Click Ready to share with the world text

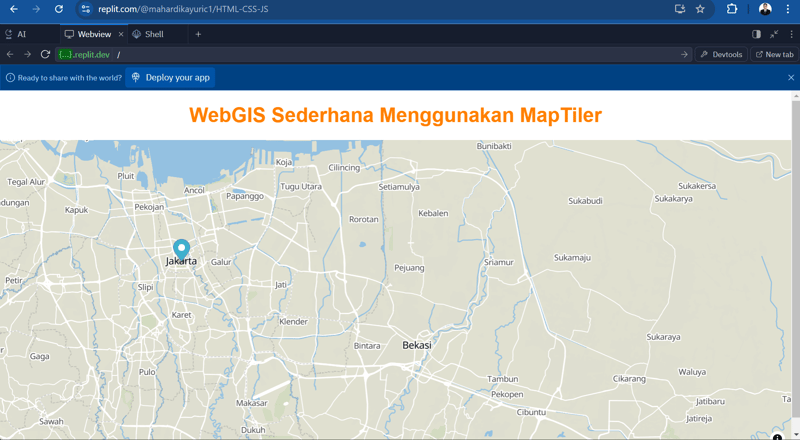(70, 78)
